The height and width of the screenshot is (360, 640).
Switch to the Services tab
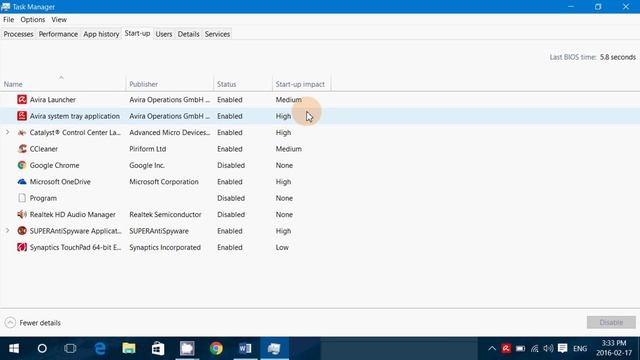(217, 34)
